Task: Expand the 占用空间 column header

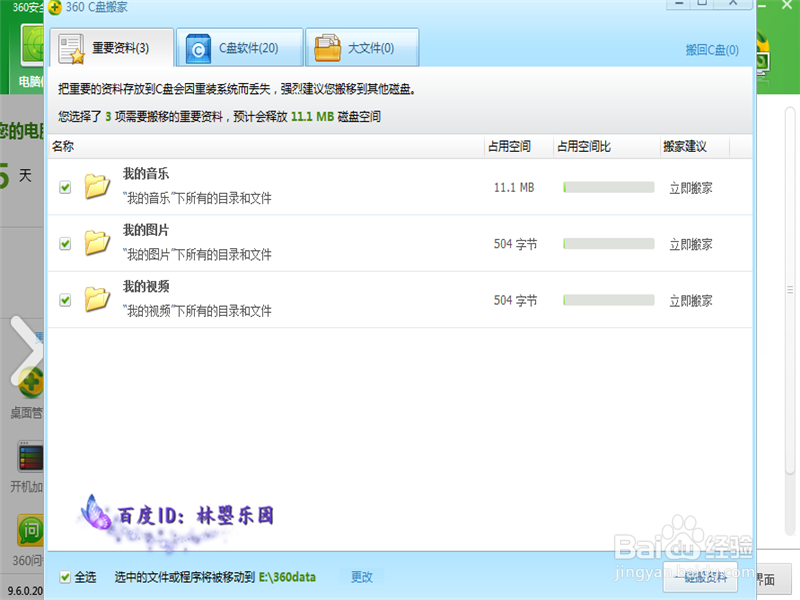Action: pyautogui.click(x=510, y=146)
